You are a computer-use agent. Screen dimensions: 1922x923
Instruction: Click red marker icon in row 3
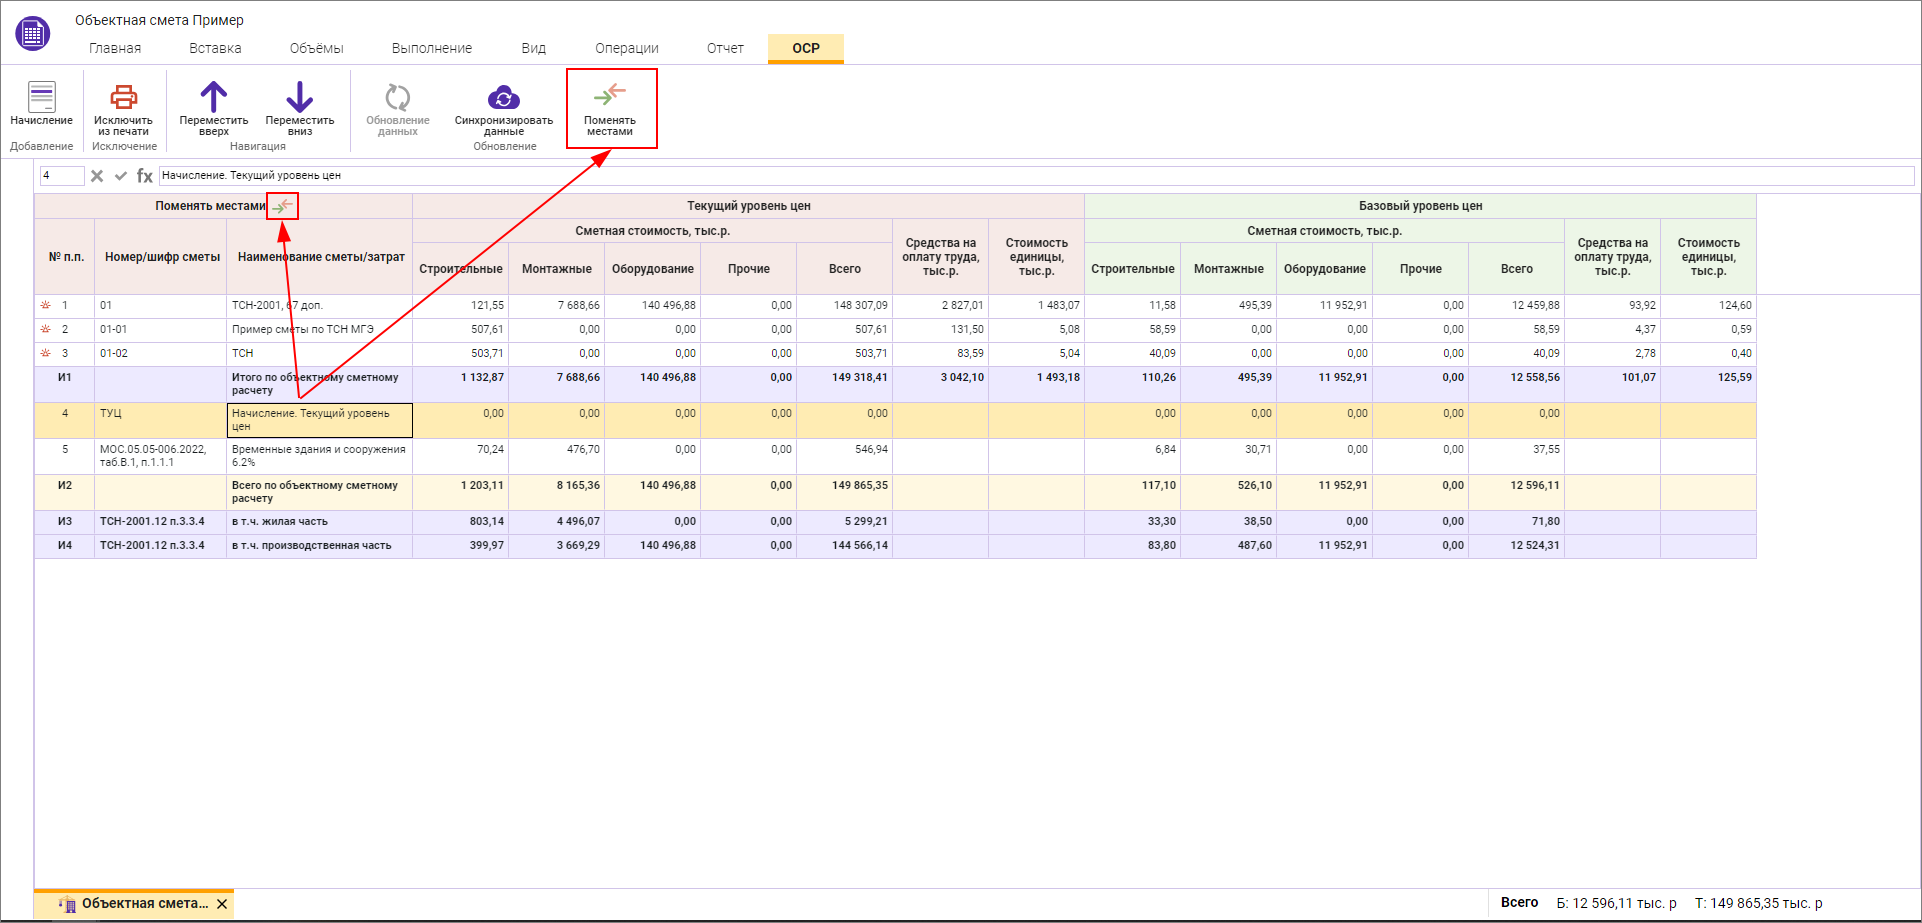[45, 353]
